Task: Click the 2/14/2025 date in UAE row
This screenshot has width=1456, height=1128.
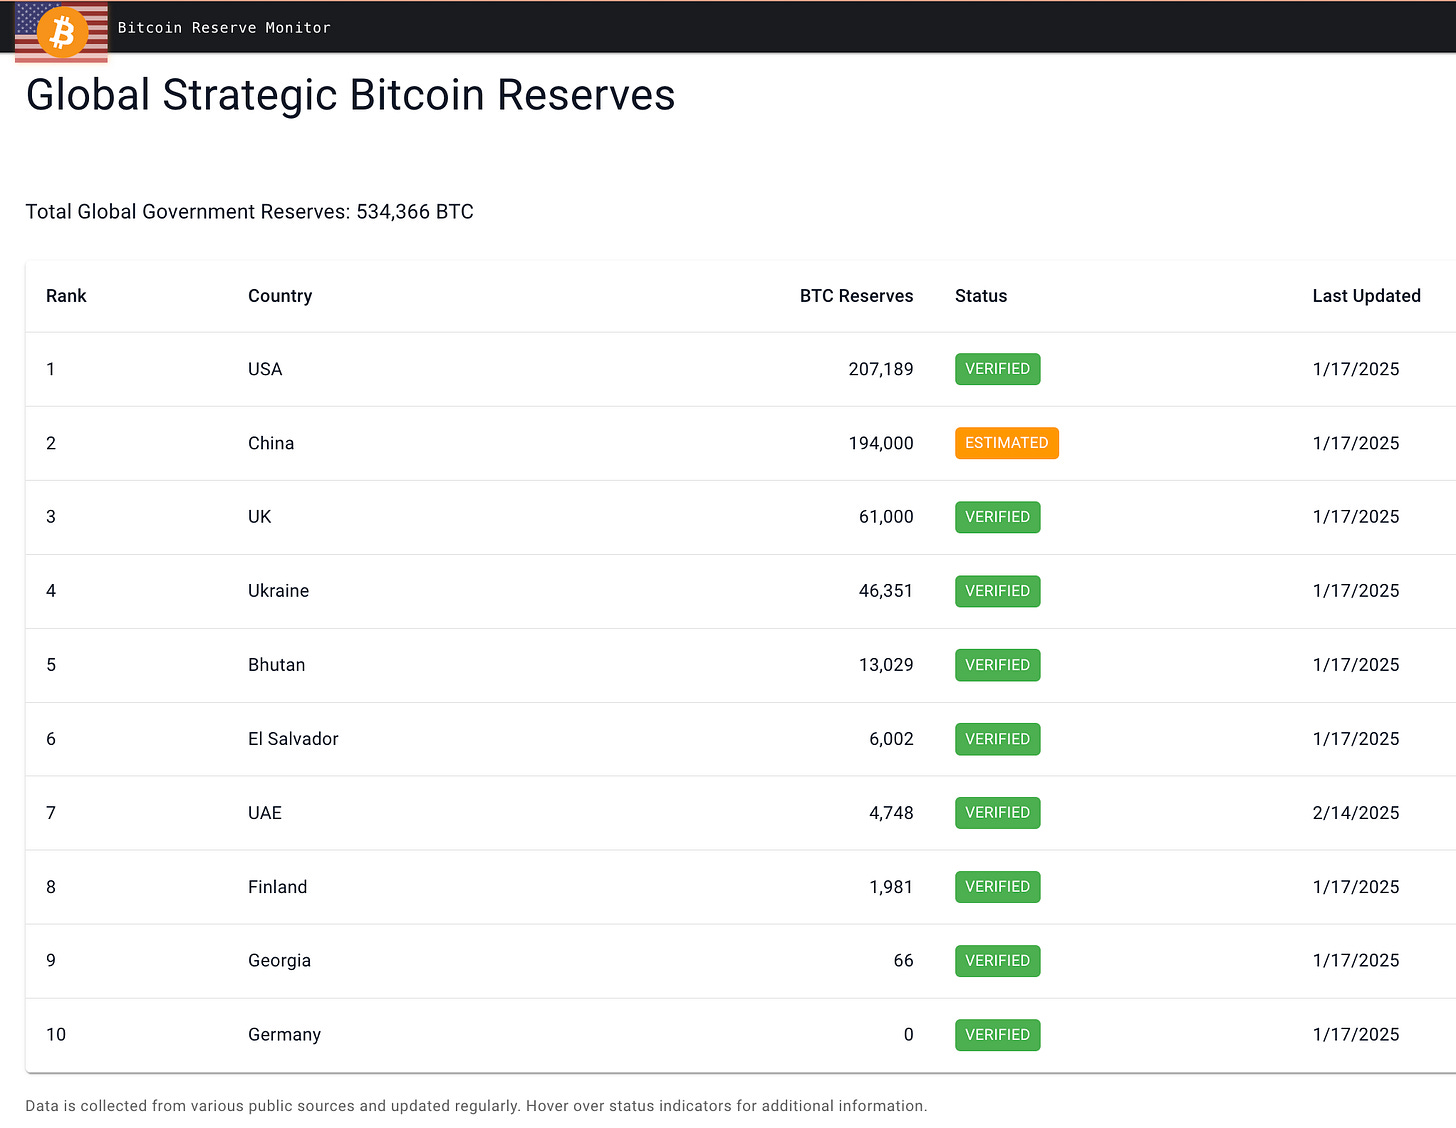Action: [x=1356, y=813]
